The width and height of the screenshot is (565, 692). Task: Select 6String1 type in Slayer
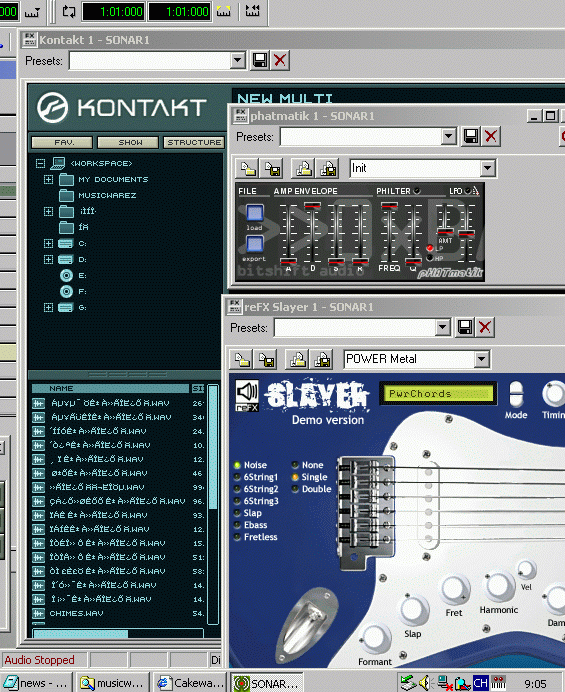tap(256, 477)
